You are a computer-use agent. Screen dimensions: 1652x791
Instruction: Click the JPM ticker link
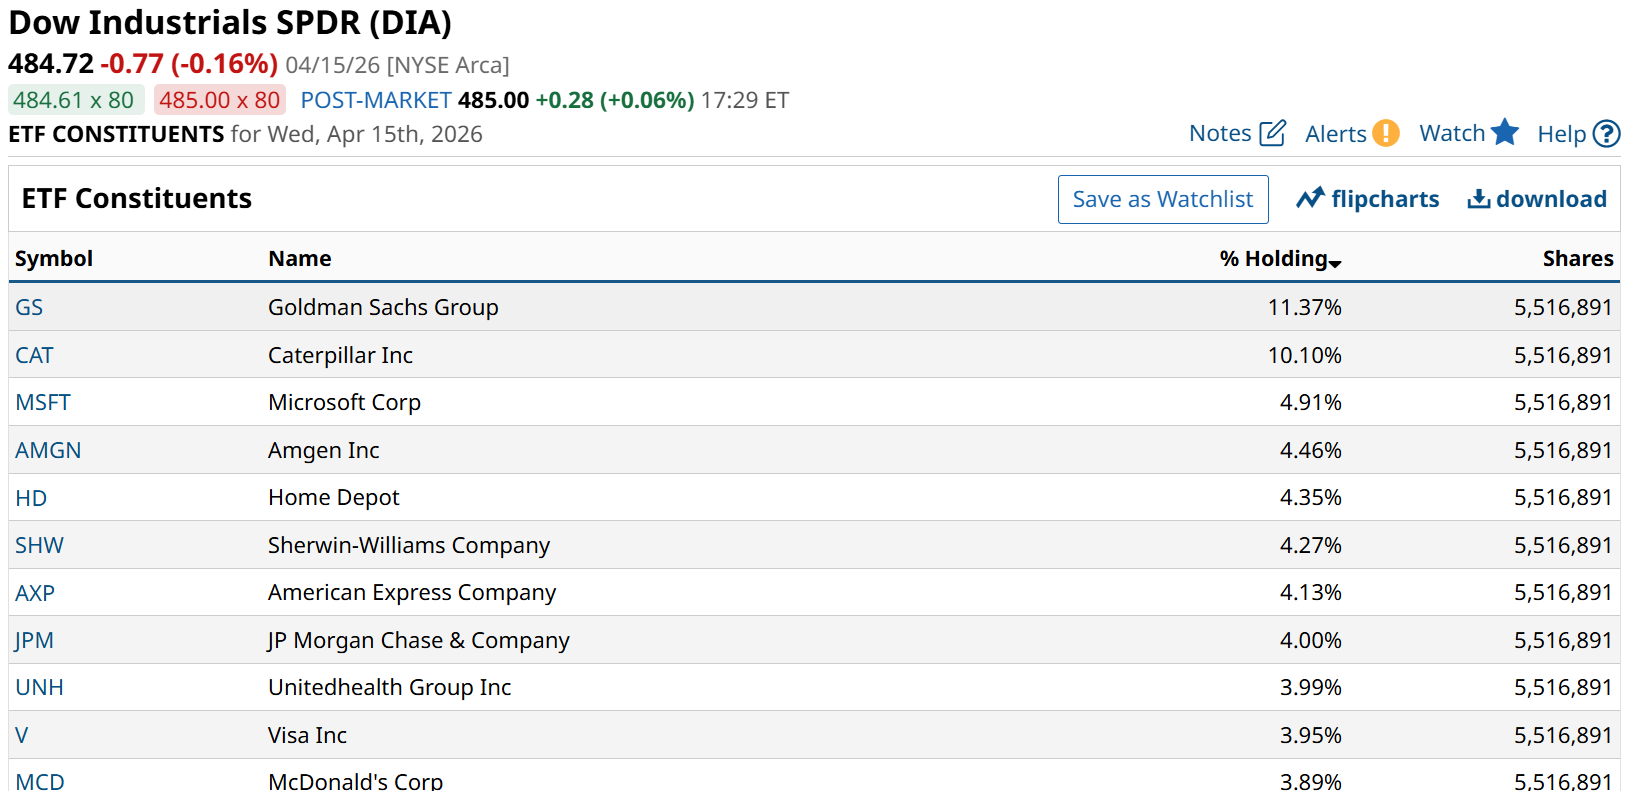pos(34,641)
